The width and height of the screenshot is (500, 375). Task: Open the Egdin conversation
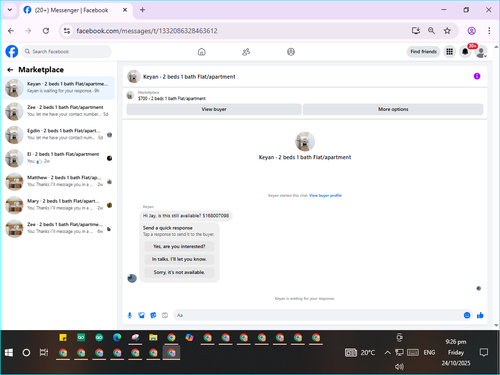click(59, 134)
